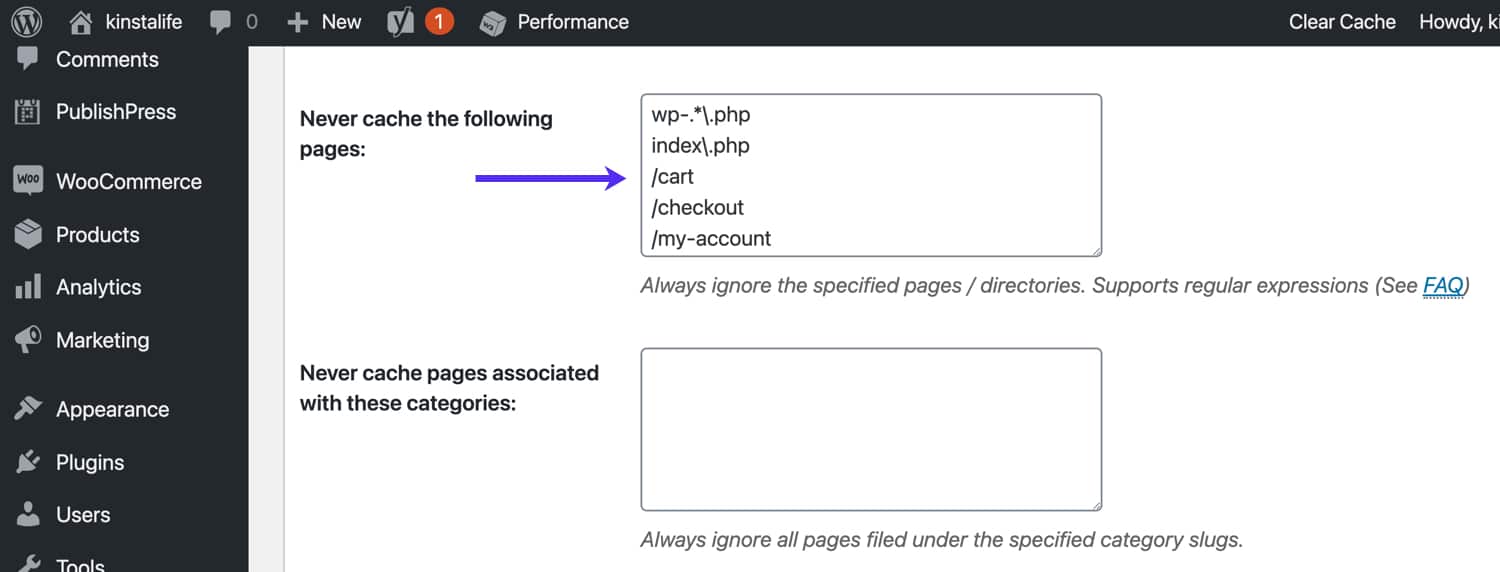Open the Comments menu in sidebar
Screen dimensions: 1500x572
pos(107,59)
